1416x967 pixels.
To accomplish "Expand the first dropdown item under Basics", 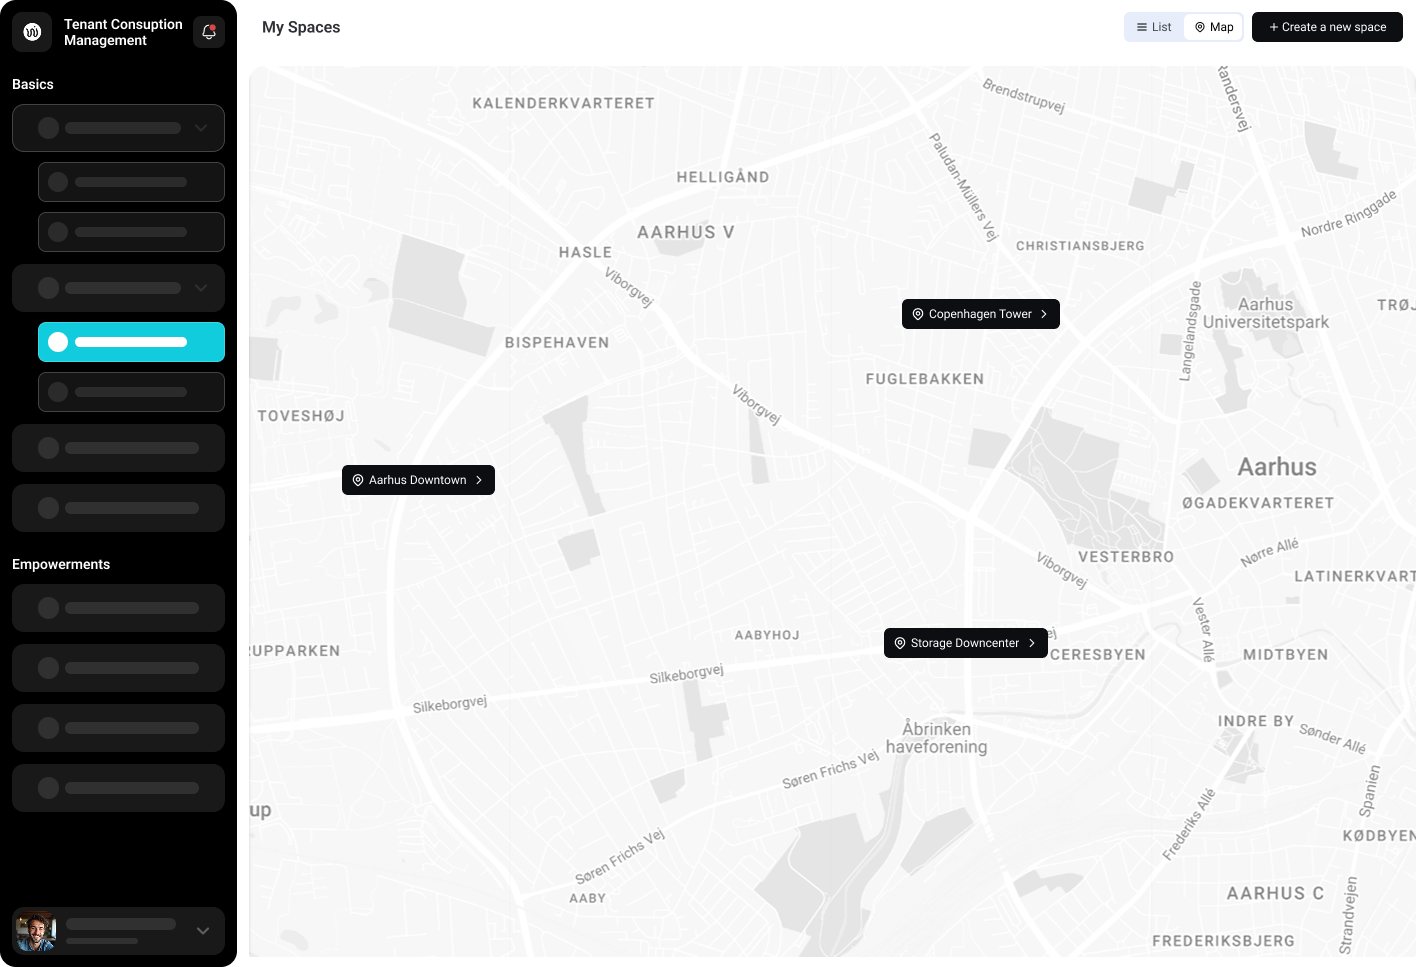I will pos(118,128).
